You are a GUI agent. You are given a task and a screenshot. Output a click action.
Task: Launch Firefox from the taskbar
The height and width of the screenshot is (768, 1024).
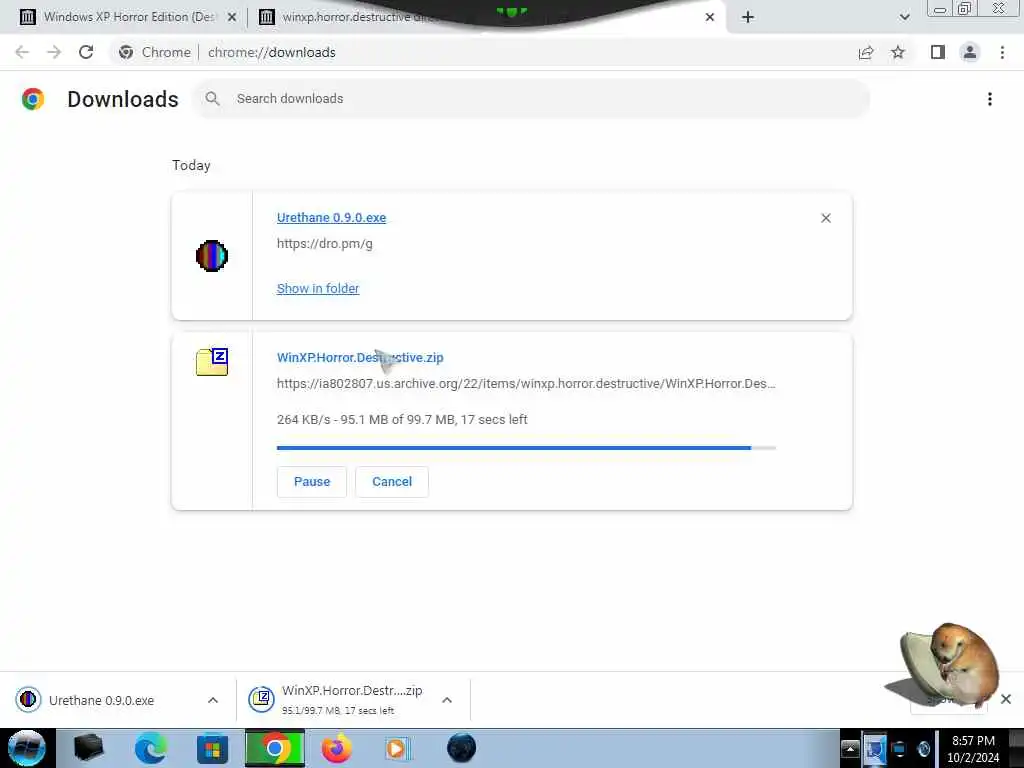(336, 748)
